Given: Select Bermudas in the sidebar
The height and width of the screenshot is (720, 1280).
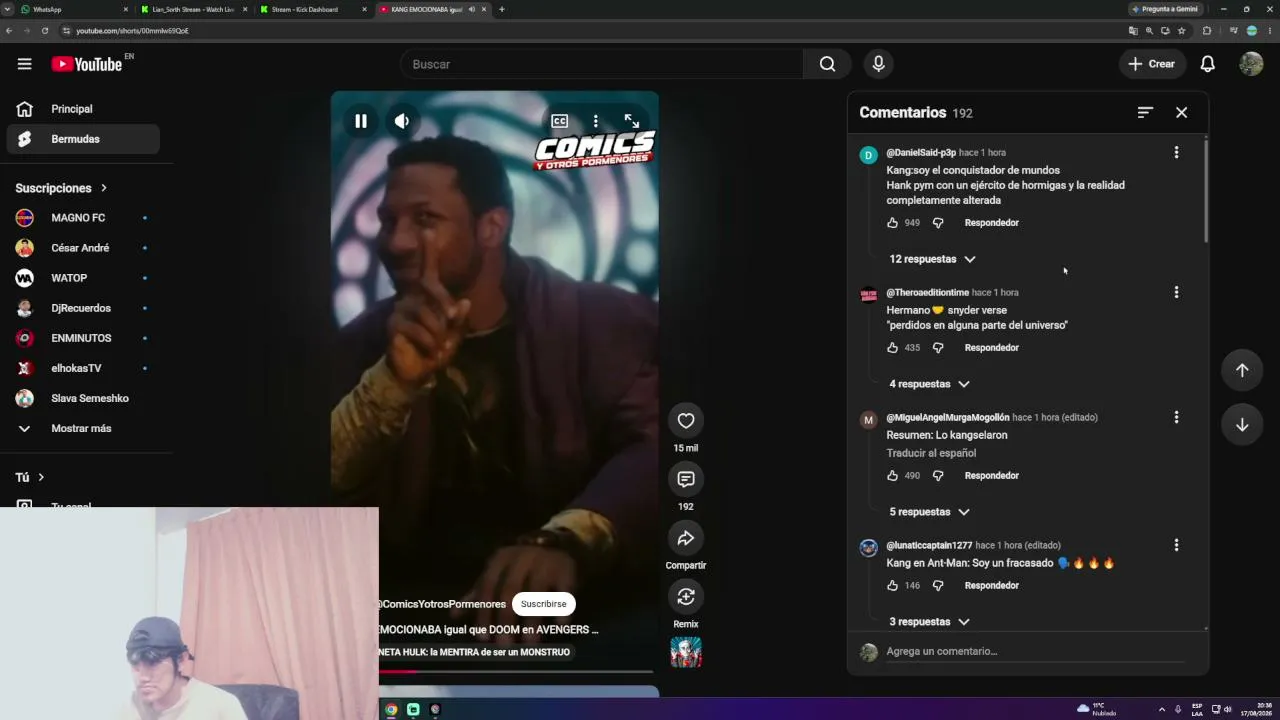Looking at the screenshot, I should pos(83,139).
